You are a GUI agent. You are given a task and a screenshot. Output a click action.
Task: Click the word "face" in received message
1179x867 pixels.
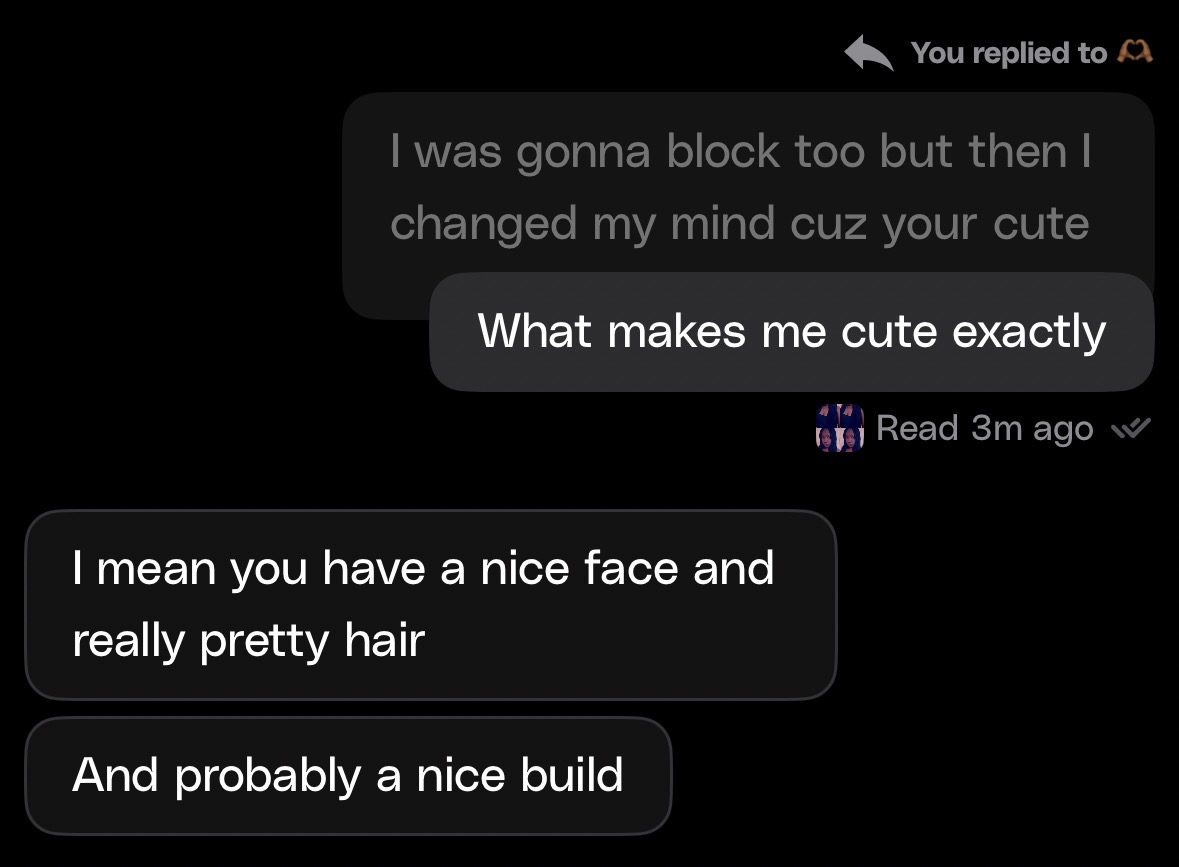click(631, 568)
